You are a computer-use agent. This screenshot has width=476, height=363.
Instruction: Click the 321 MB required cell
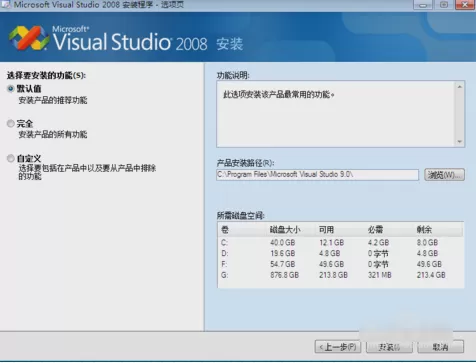pos(380,275)
